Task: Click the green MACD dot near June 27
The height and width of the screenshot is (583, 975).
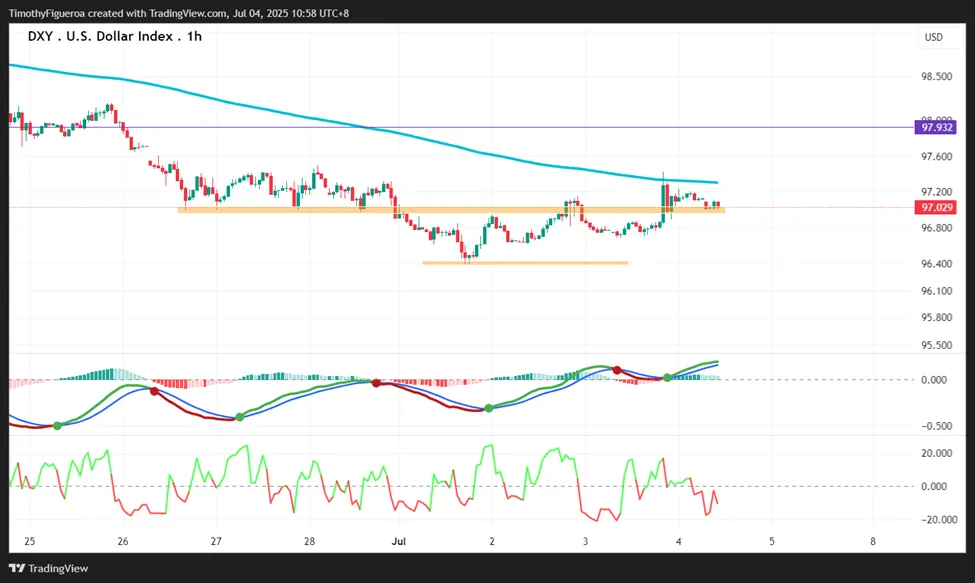Action: 240,416
